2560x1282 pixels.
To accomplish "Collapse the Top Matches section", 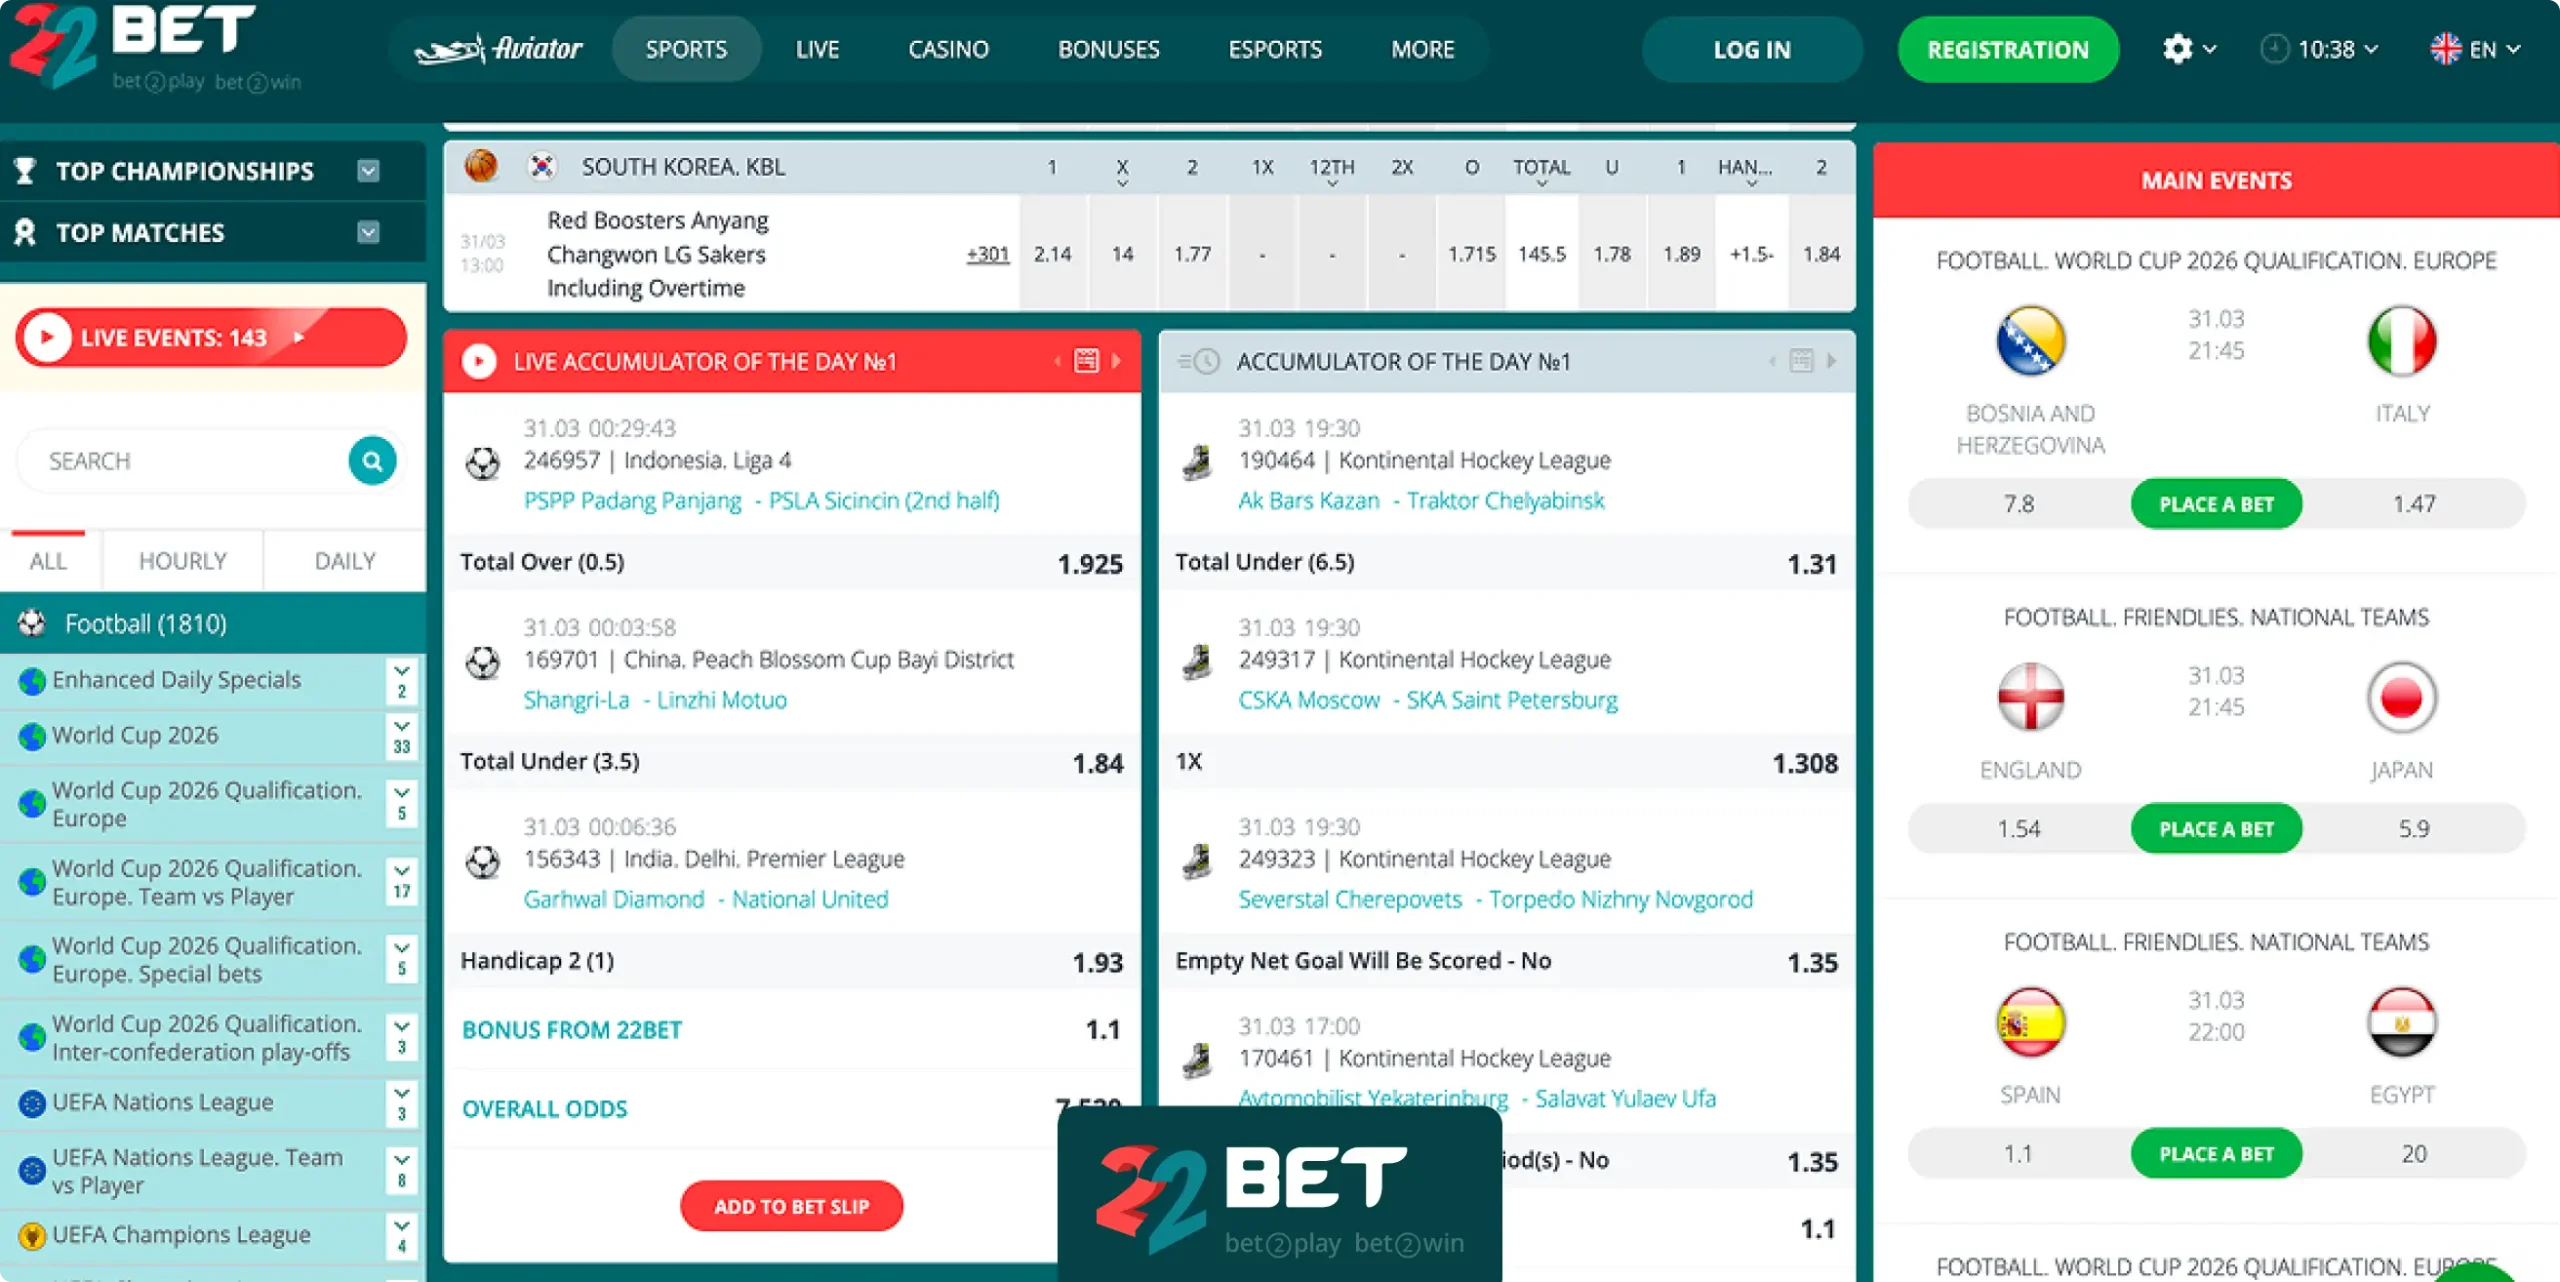I will coord(369,232).
